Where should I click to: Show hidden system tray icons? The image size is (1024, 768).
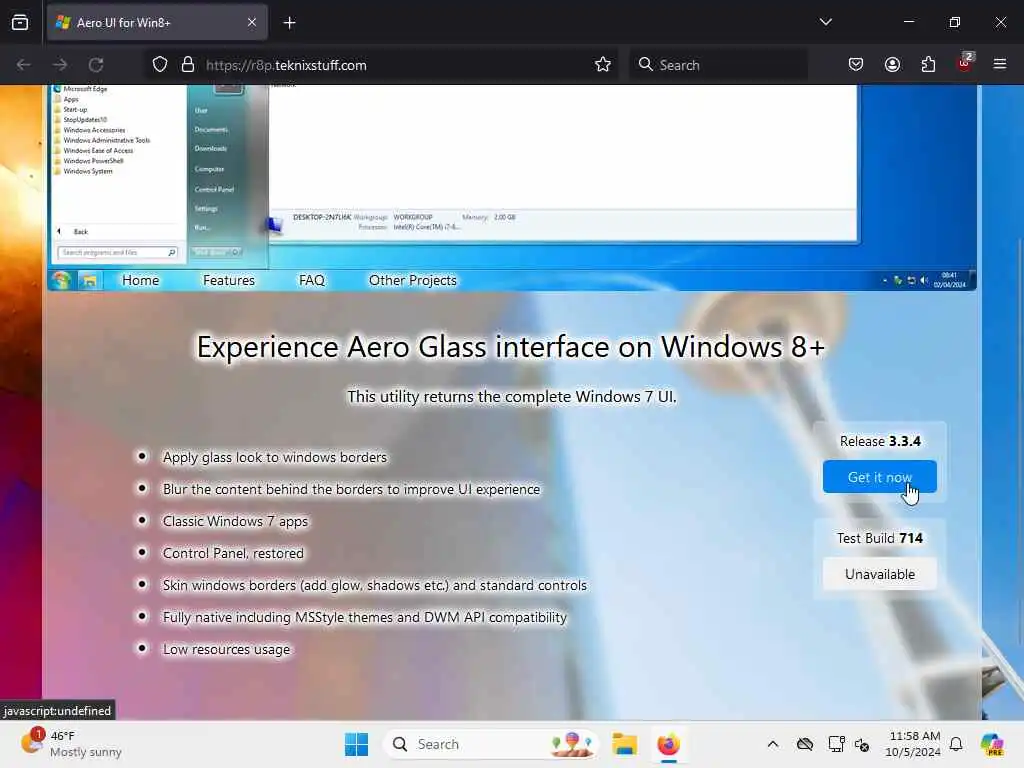773,744
